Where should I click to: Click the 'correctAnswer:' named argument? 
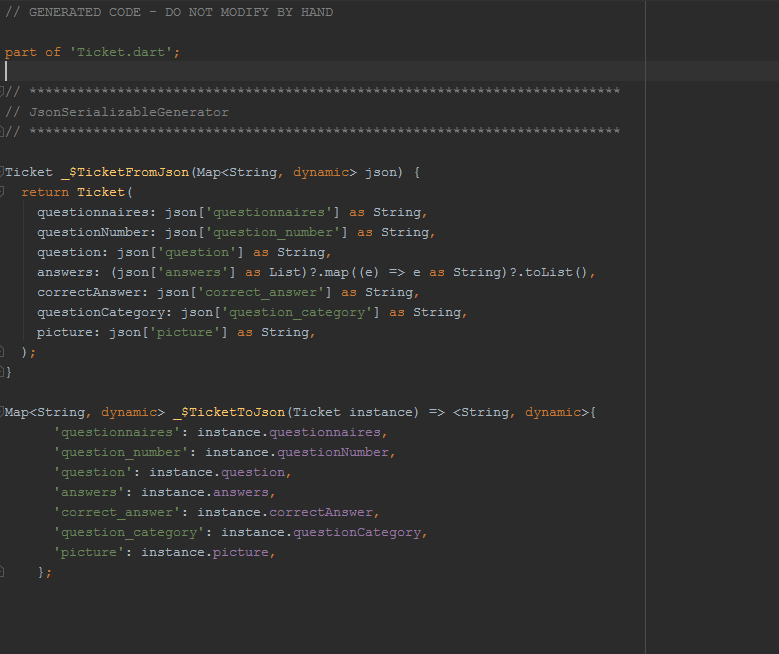[93, 292]
